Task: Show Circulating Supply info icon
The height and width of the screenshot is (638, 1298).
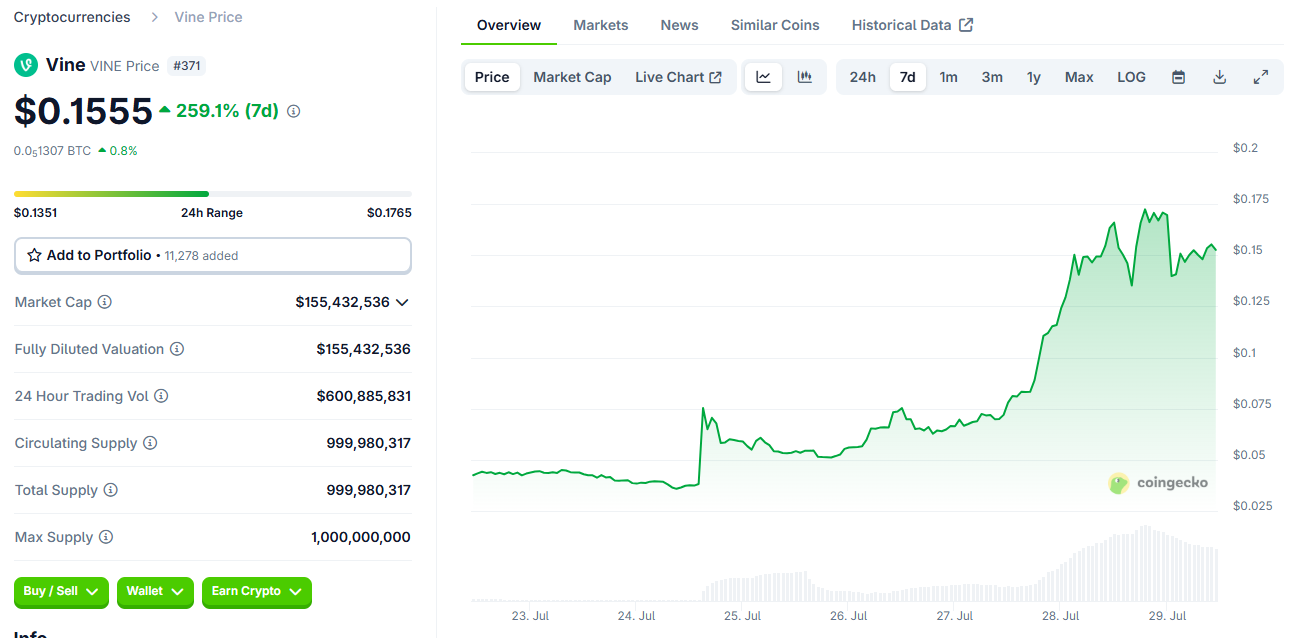Action: pos(150,443)
